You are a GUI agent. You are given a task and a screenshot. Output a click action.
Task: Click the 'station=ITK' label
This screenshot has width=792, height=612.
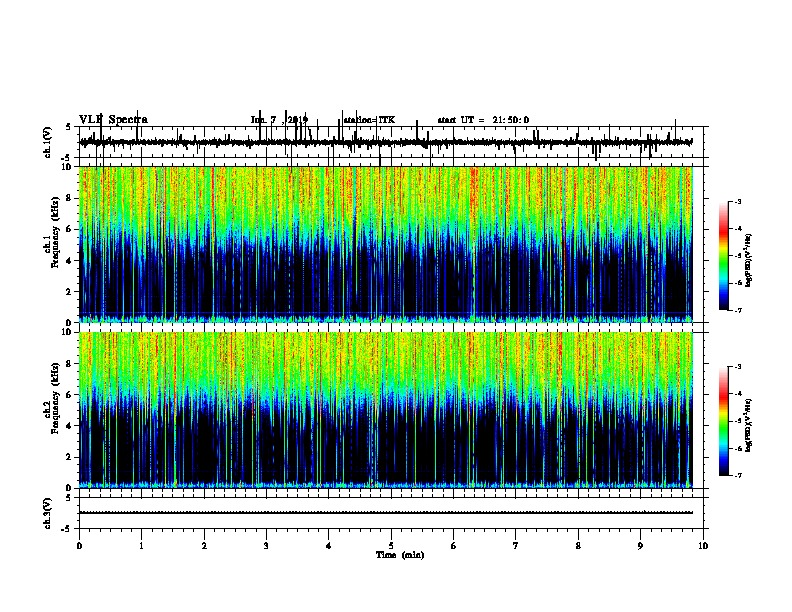point(369,120)
